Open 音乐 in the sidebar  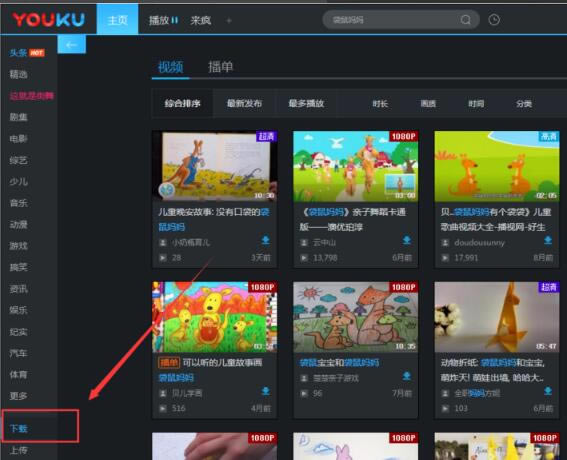click(x=18, y=203)
